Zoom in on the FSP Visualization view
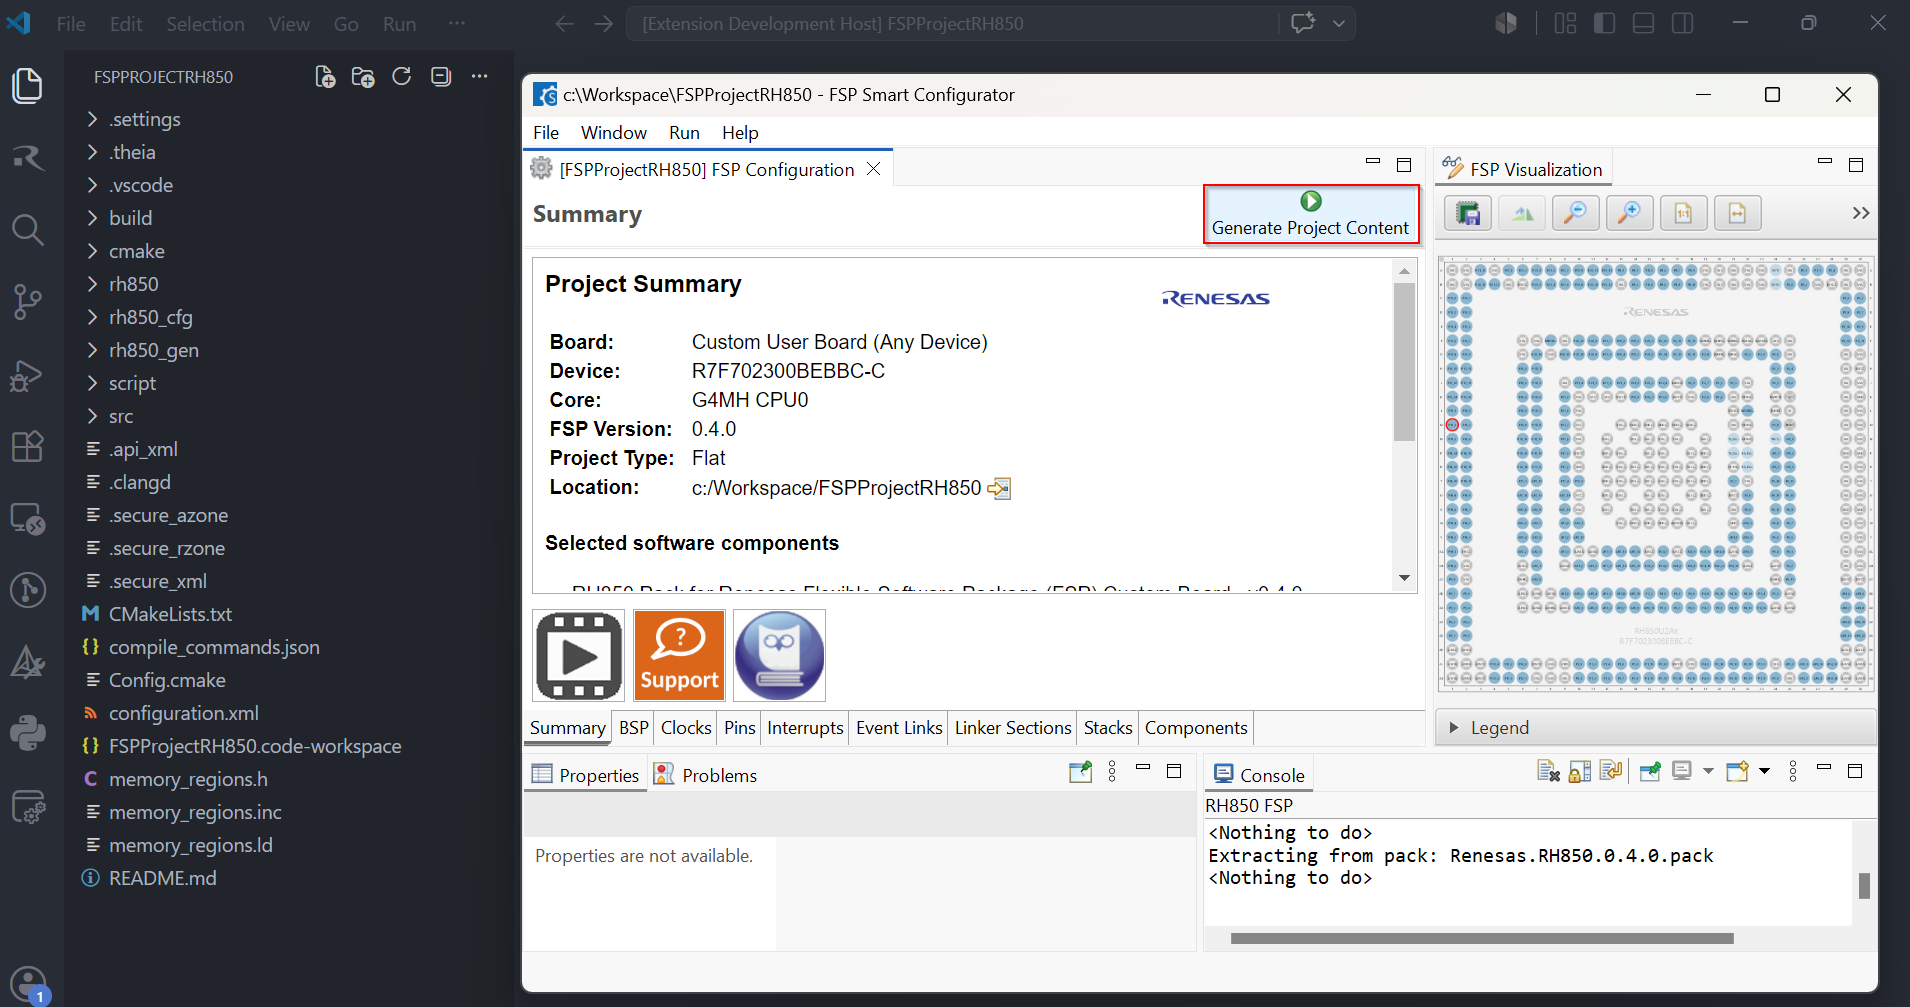 coord(1630,213)
